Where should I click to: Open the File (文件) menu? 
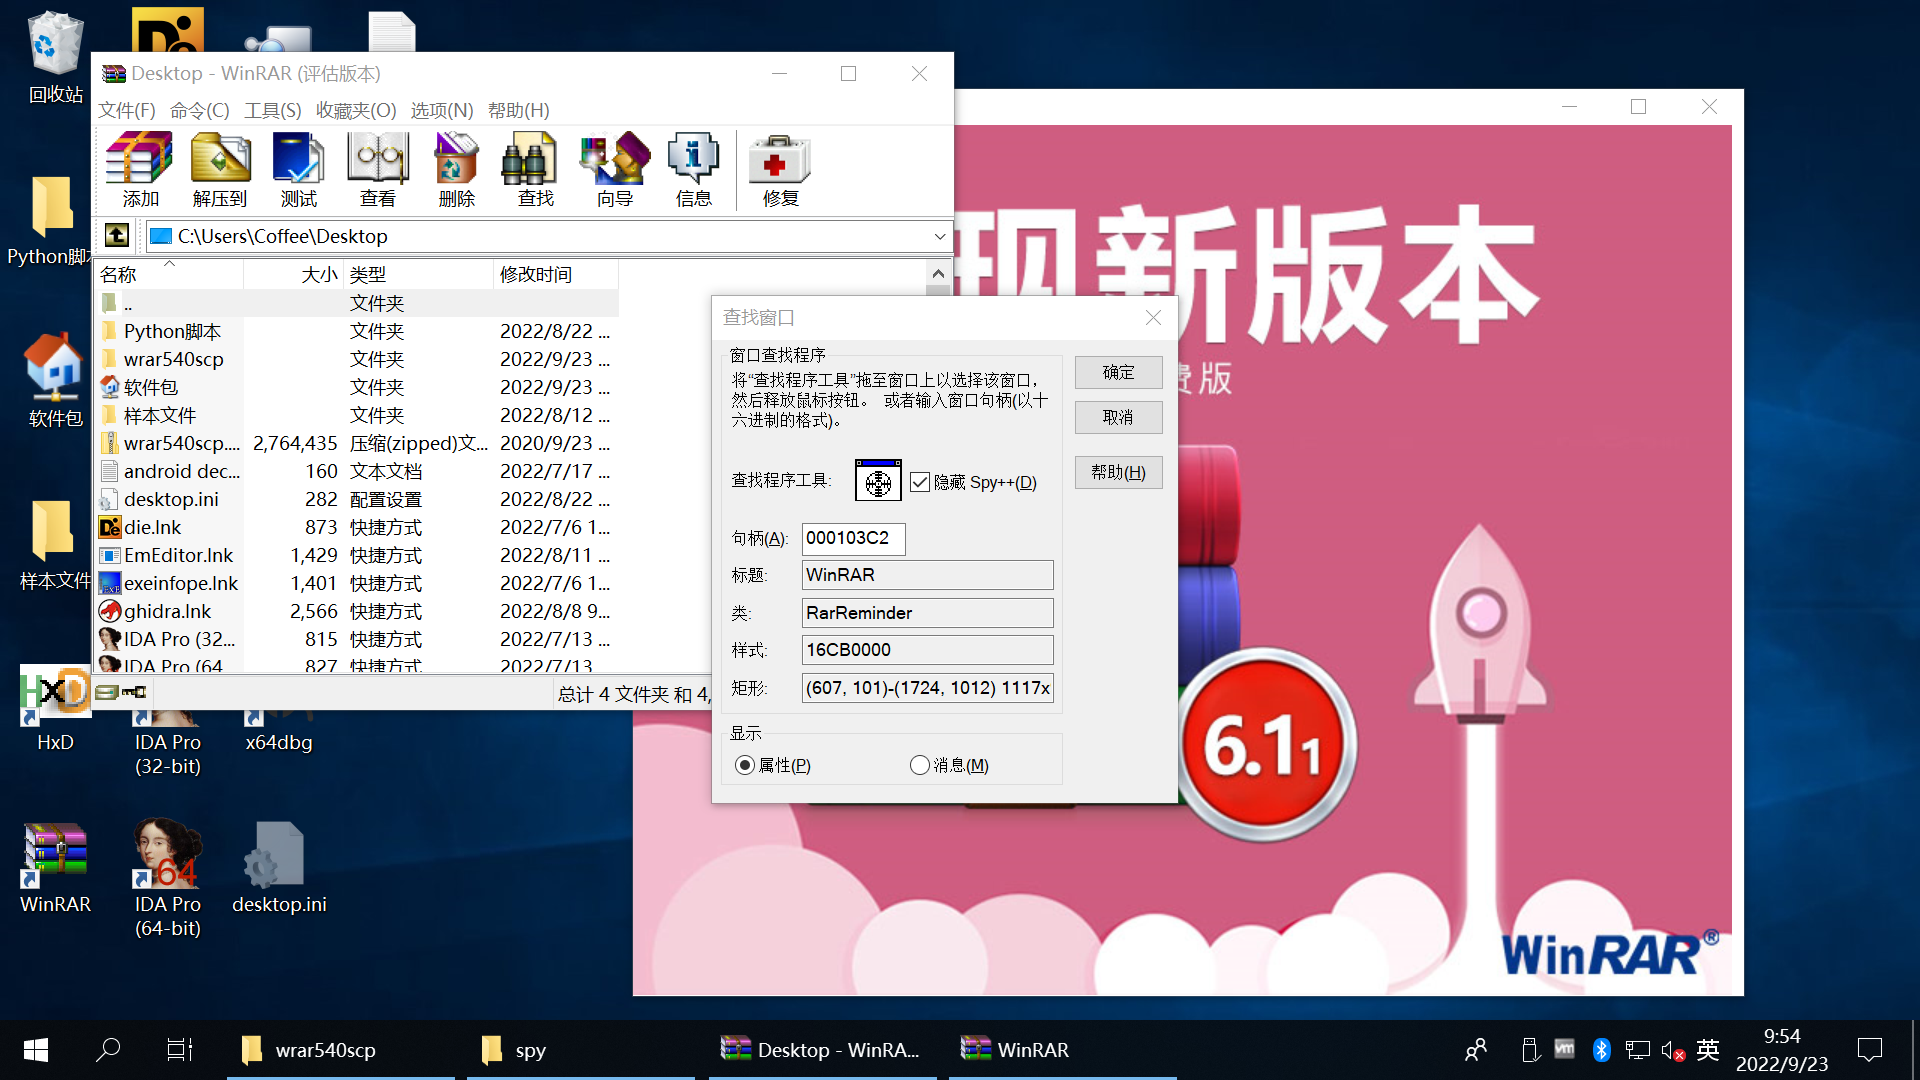127,110
